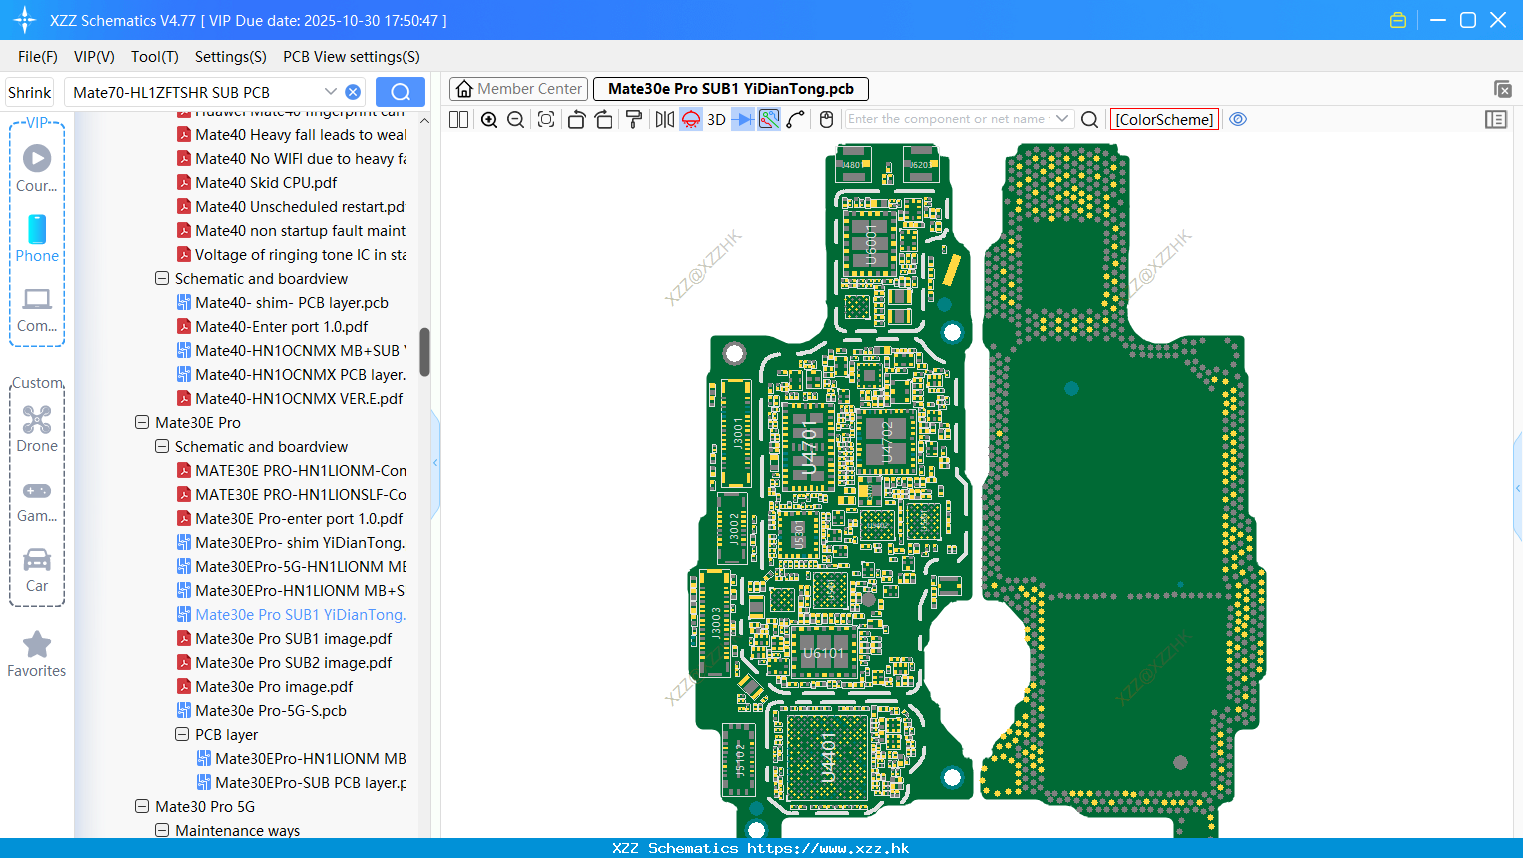Rotate the board counter-clockwise
Screen dimensions: 1523x858
point(576,119)
